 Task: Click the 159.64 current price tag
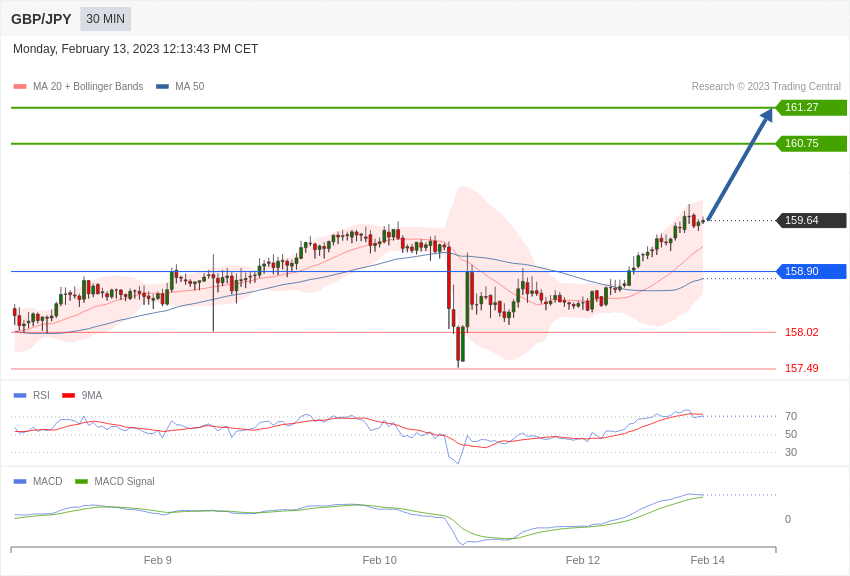click(x=812, y=221)
